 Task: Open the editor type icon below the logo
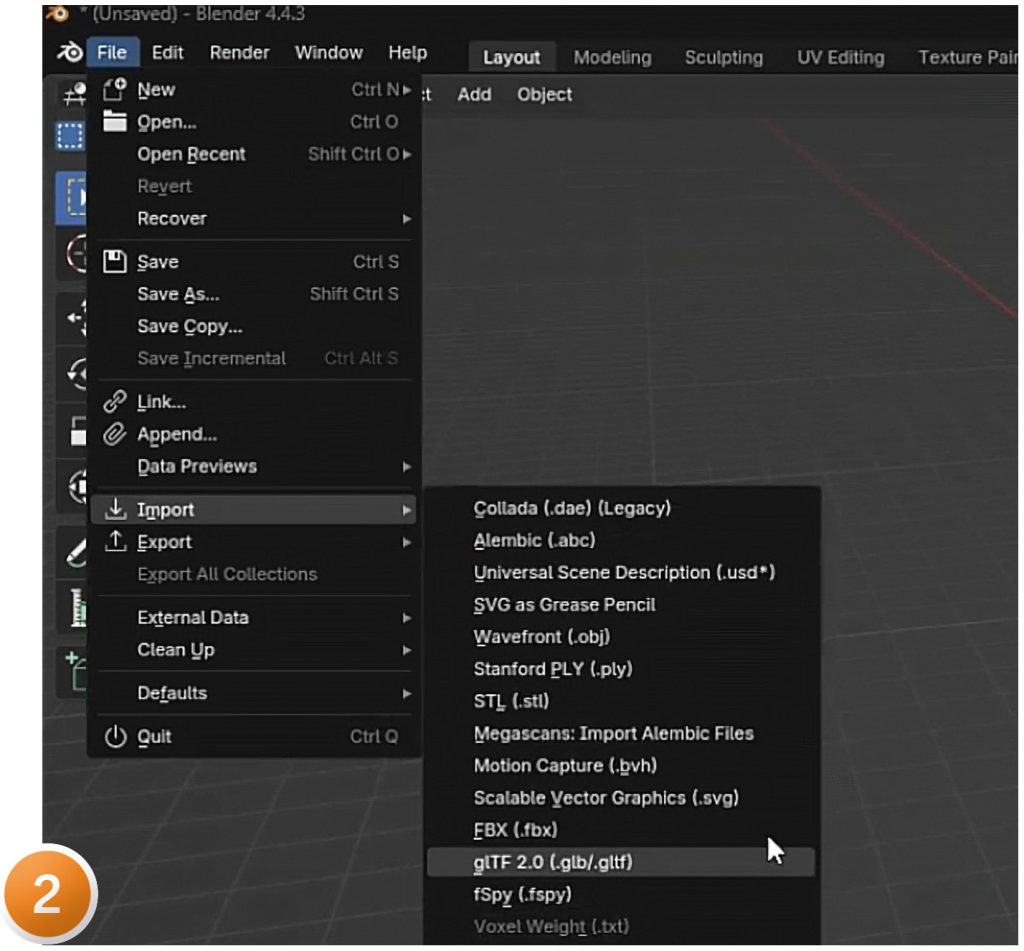74,93
